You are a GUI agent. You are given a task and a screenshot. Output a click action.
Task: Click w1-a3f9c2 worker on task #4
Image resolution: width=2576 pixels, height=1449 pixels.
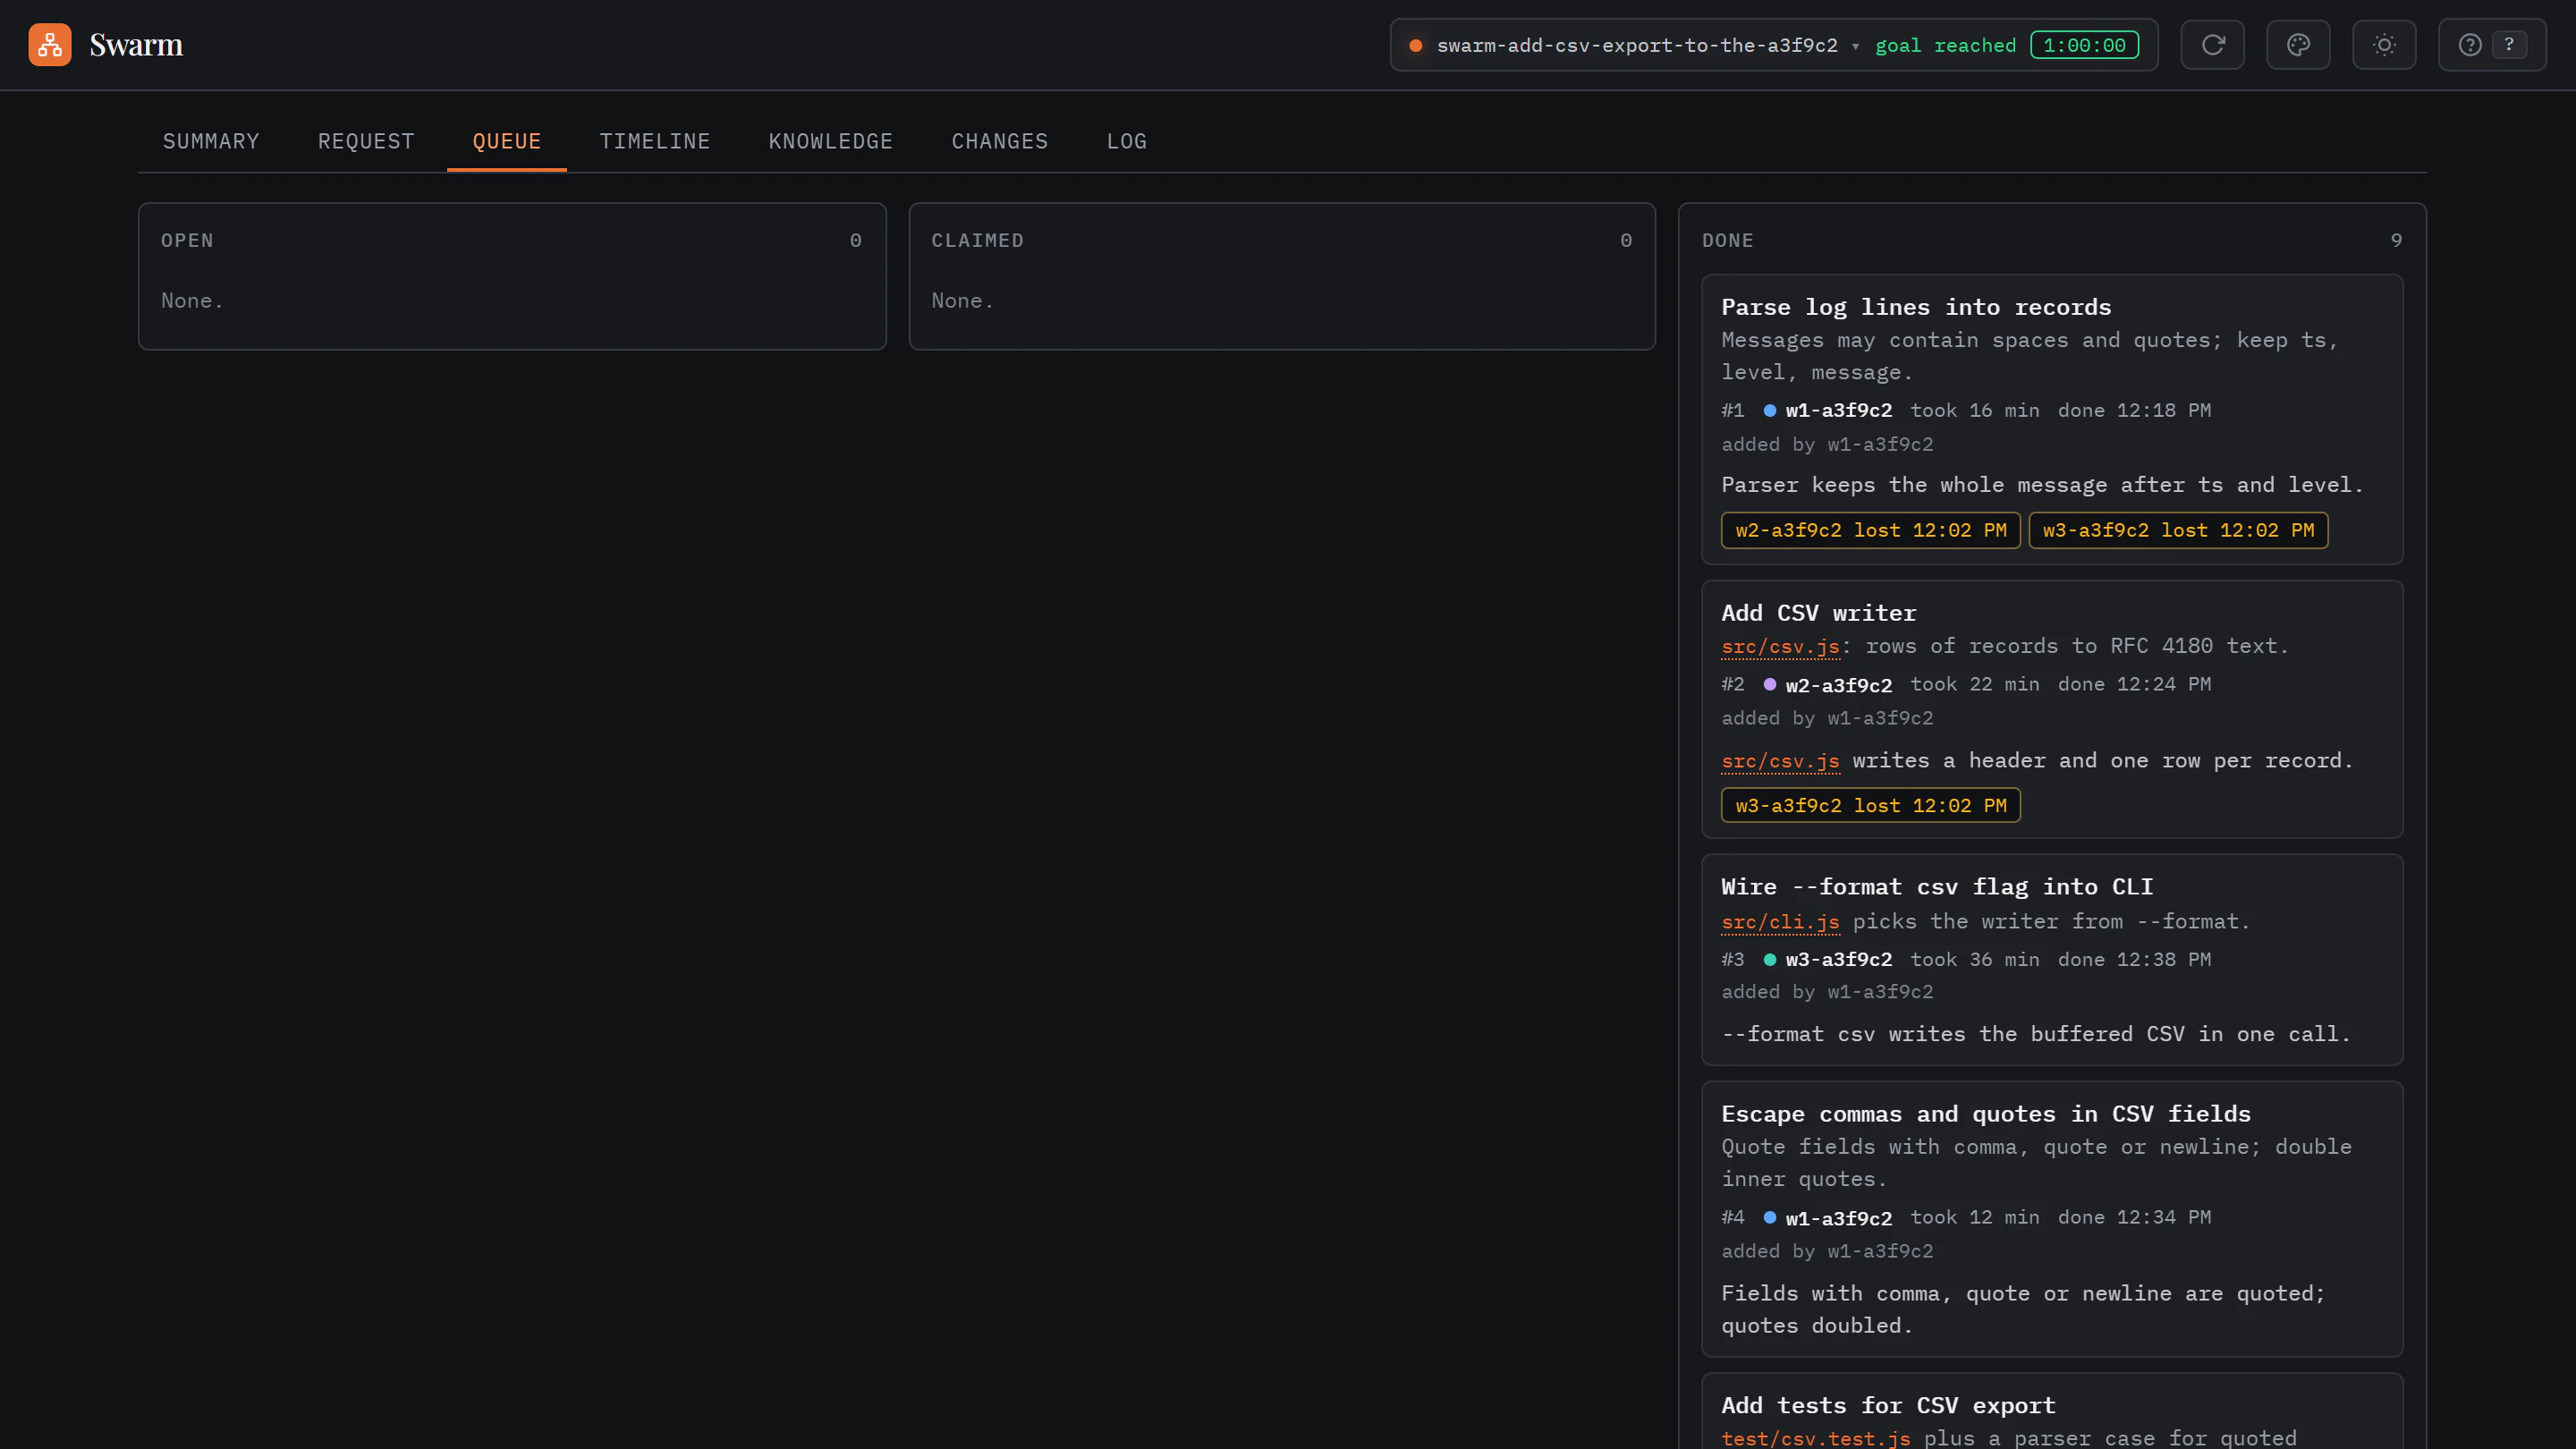(1839, 1218)
